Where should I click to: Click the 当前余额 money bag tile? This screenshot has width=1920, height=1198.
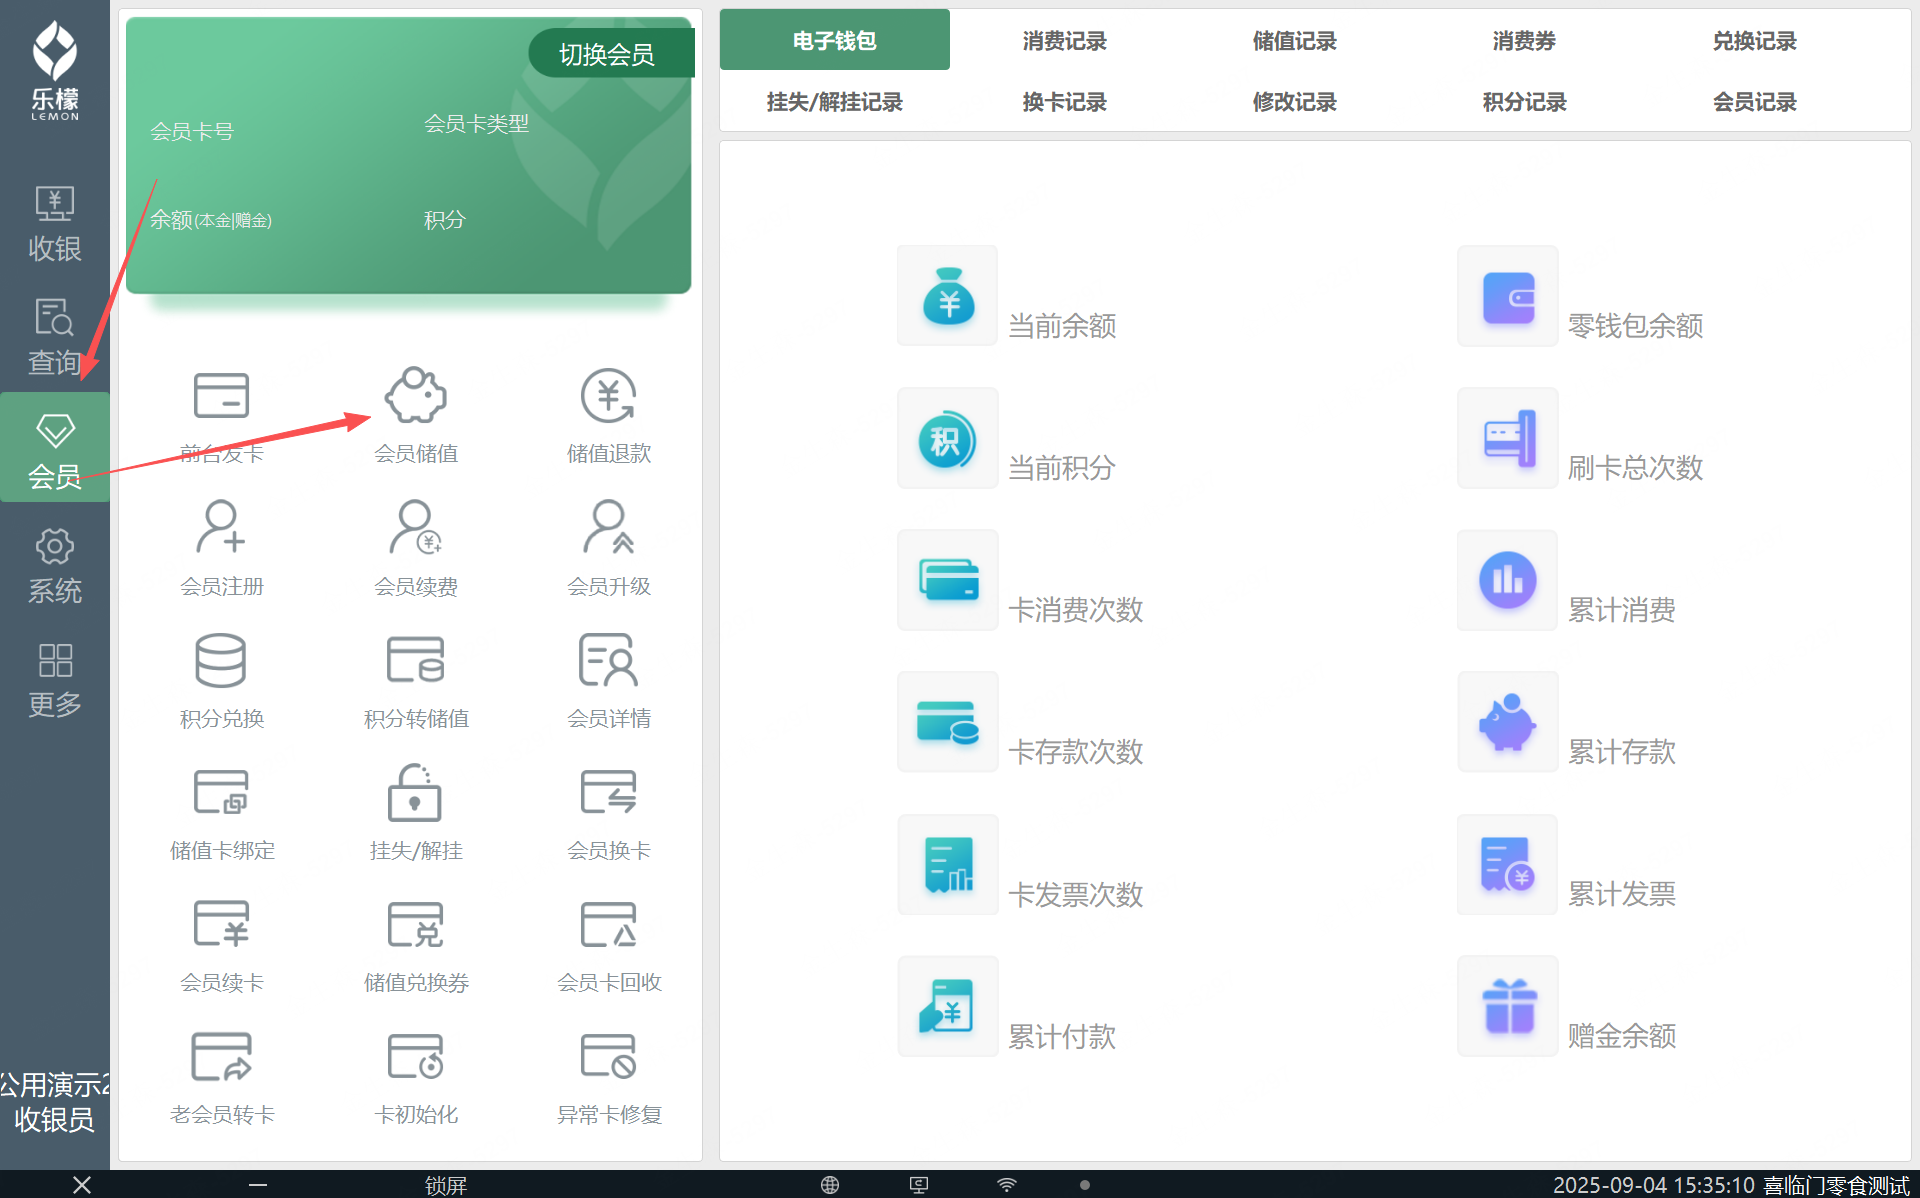(948, 296)
